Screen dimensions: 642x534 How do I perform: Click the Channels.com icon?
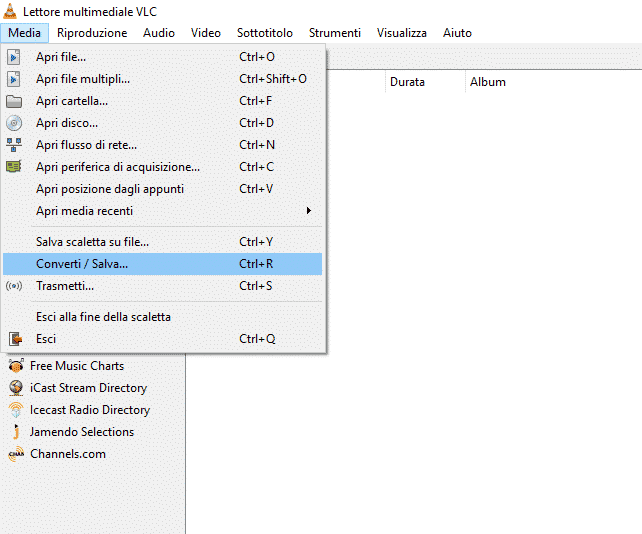click(x=16, y=454)
